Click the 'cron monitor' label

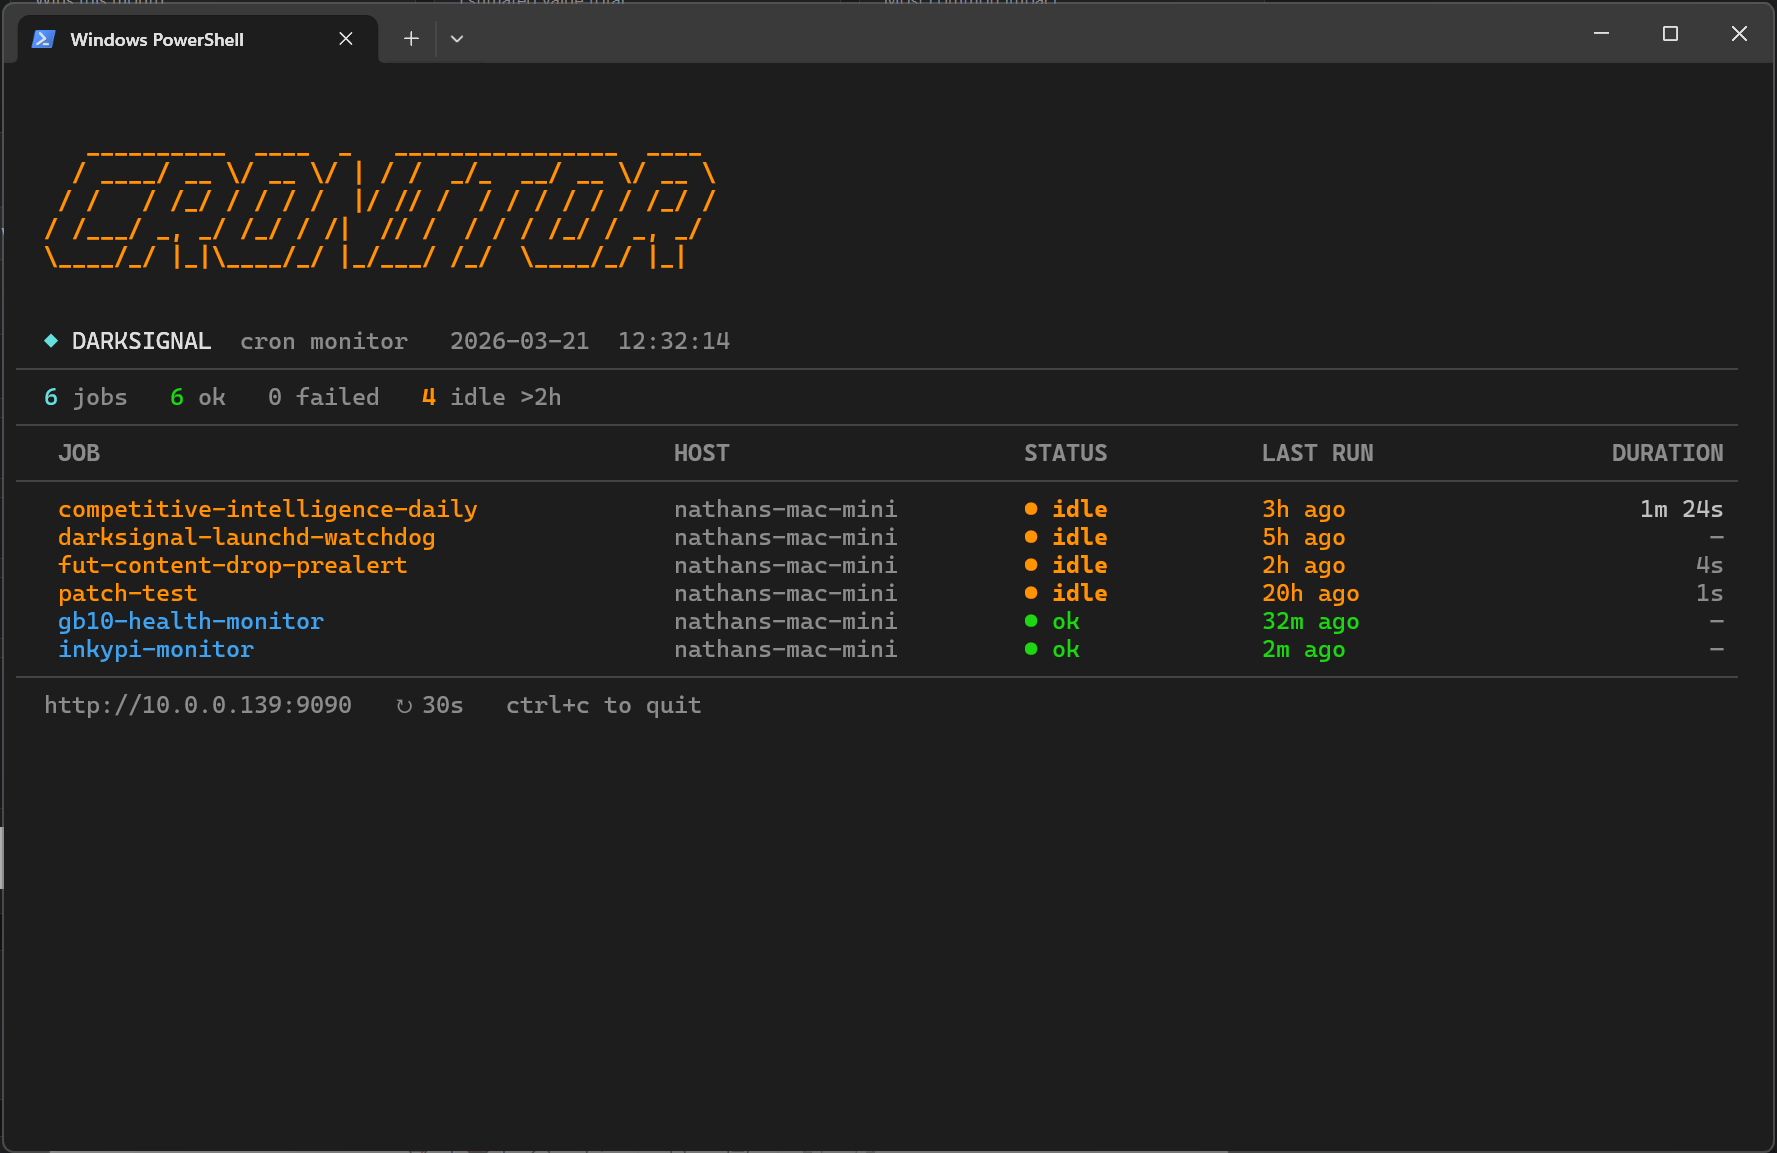coord(324,341)
